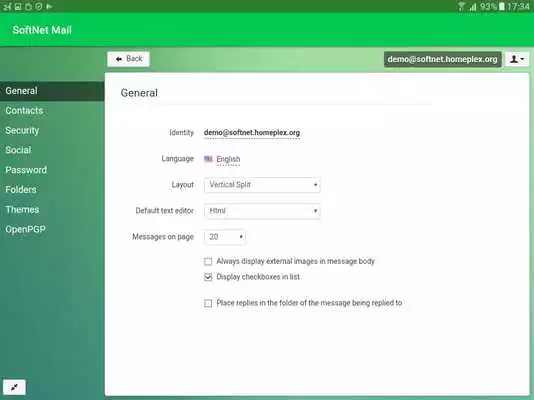This screenshot has height=400, width=534.
Task: Click the demo@softnet.homeplex.org account button
Action: (x=442, y=59)
